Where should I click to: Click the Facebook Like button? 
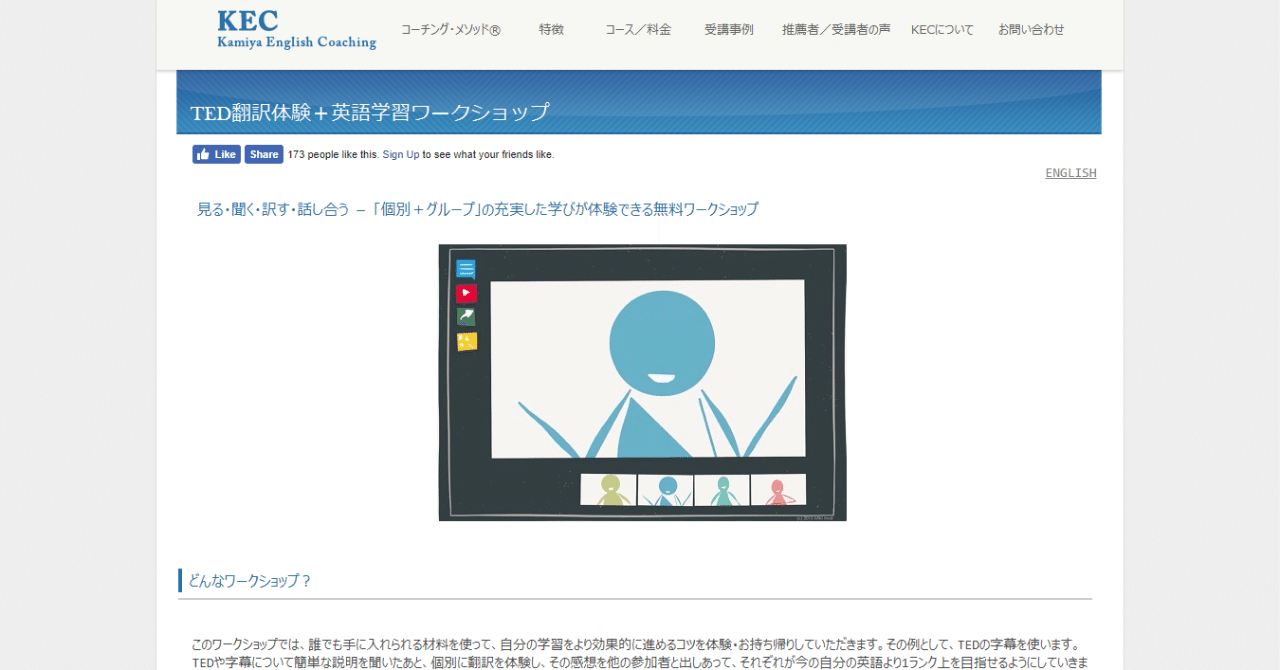click(217, 154)
